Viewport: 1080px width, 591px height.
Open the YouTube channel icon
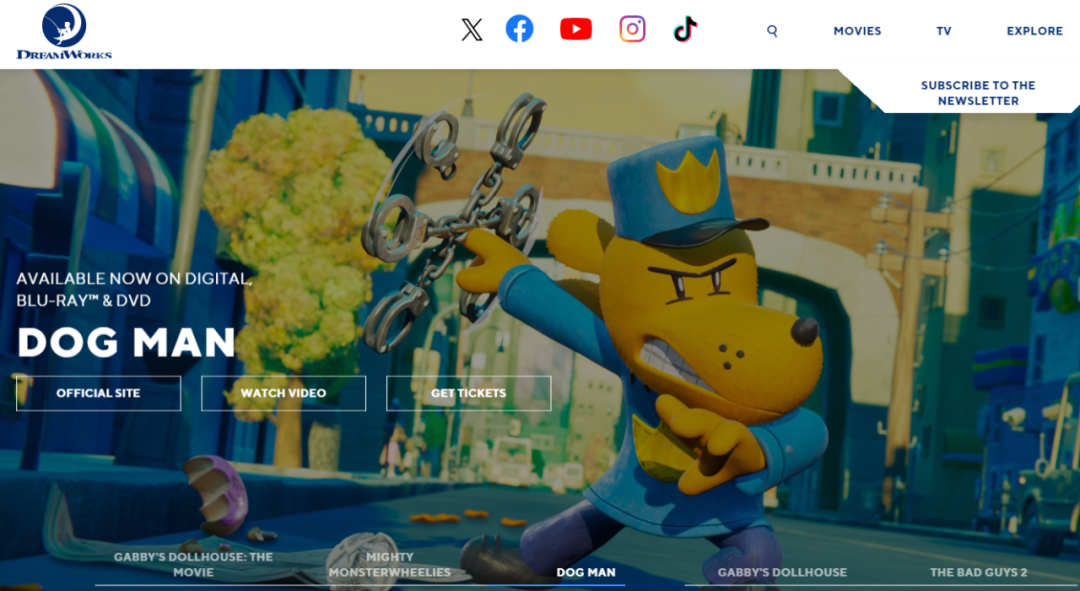point(576,29)
